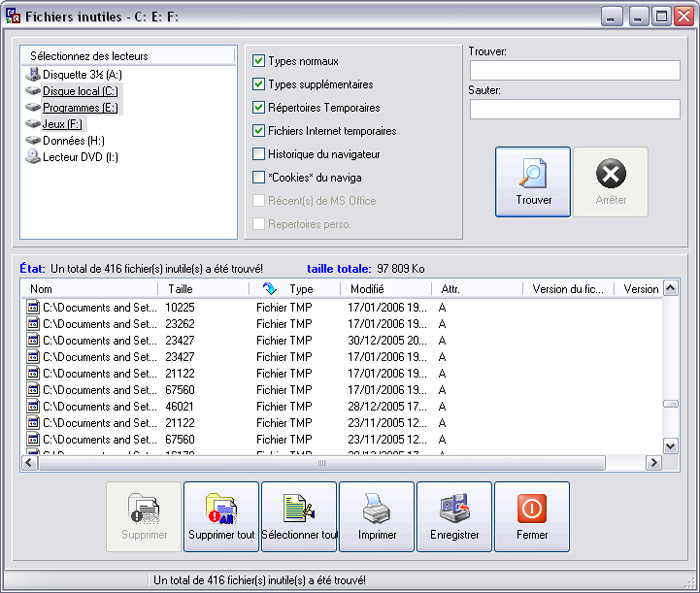Image resolution: width=700 pixels, height=593 pixels.
Task: Select the Disque local (C:) drive
Action: click(x=79, y=91)
